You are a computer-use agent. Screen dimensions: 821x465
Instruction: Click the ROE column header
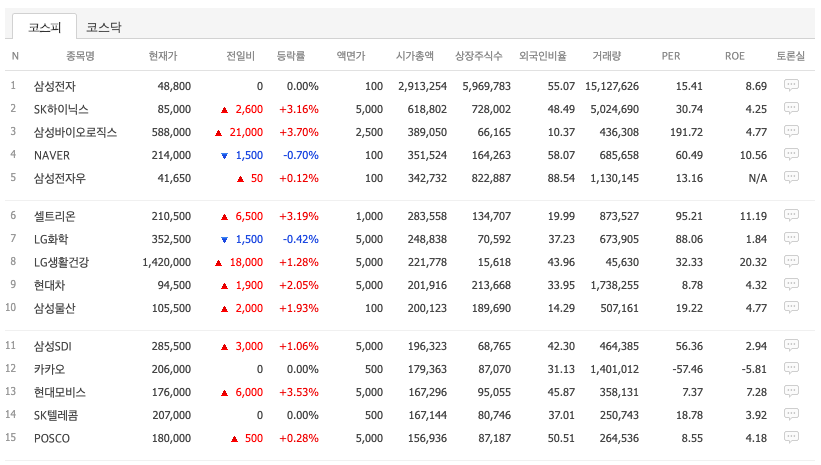click(735, 56)
